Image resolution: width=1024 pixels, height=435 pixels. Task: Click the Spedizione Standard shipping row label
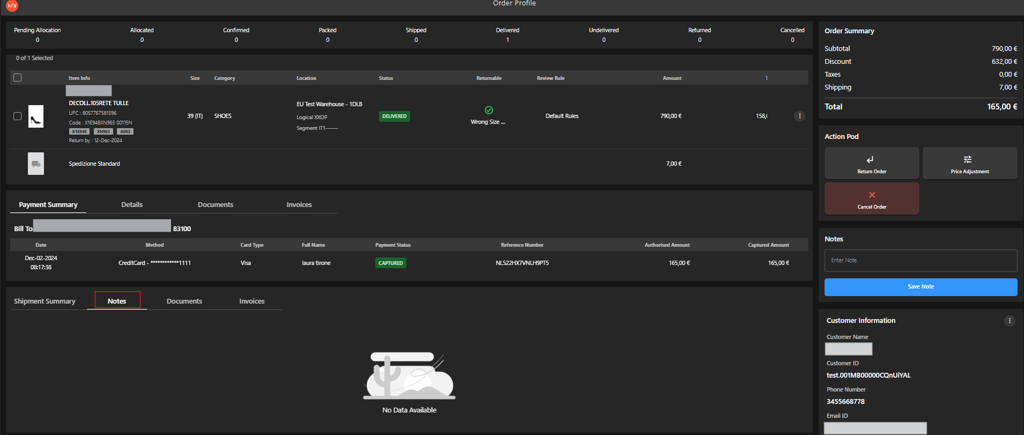point(94,164)
